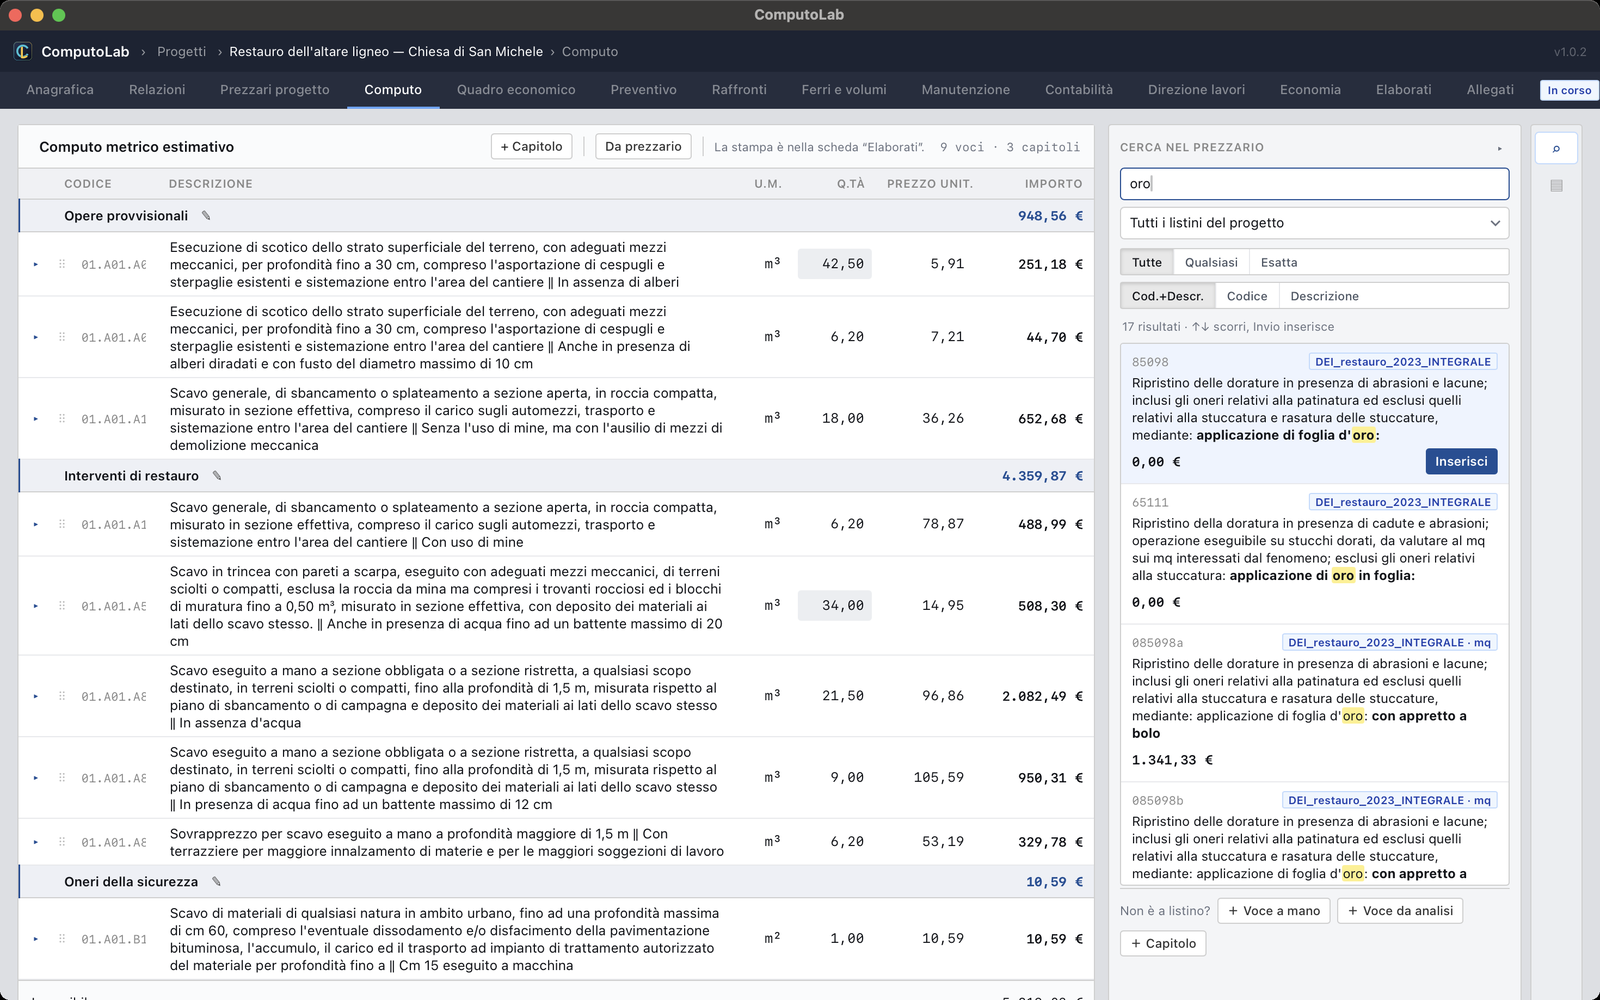Screen dimensions: 1600x1000
Task: Grab drag handle of the 488,99 € row
Action: point(62,524)
